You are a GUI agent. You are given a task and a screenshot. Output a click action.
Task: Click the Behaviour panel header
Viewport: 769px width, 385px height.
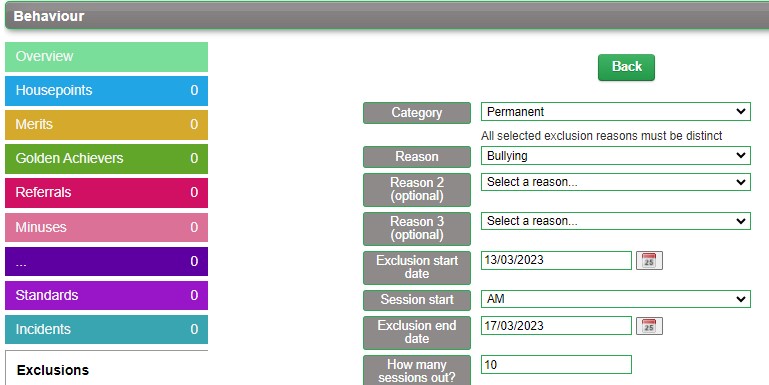coord(387,16)
